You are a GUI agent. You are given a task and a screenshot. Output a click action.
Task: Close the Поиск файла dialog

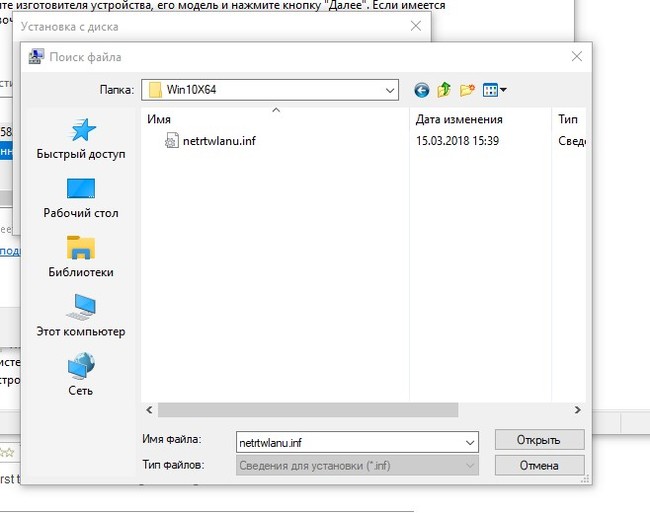pos(575,57)
